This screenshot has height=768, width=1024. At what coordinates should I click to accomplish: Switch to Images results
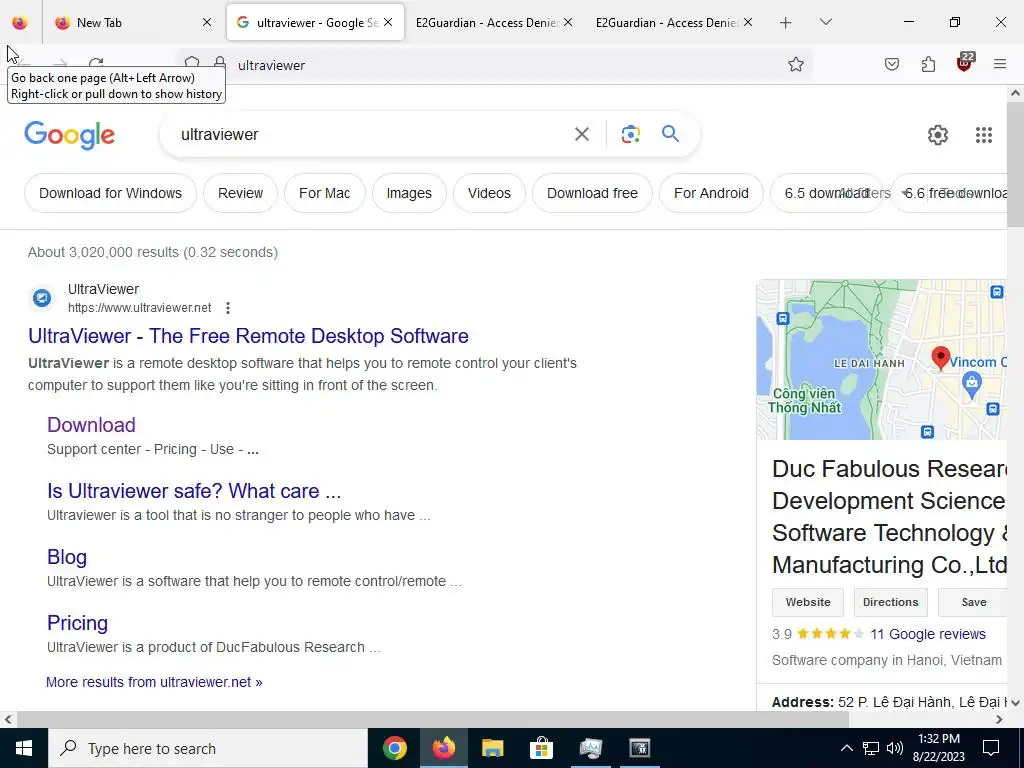pos(409,193)
